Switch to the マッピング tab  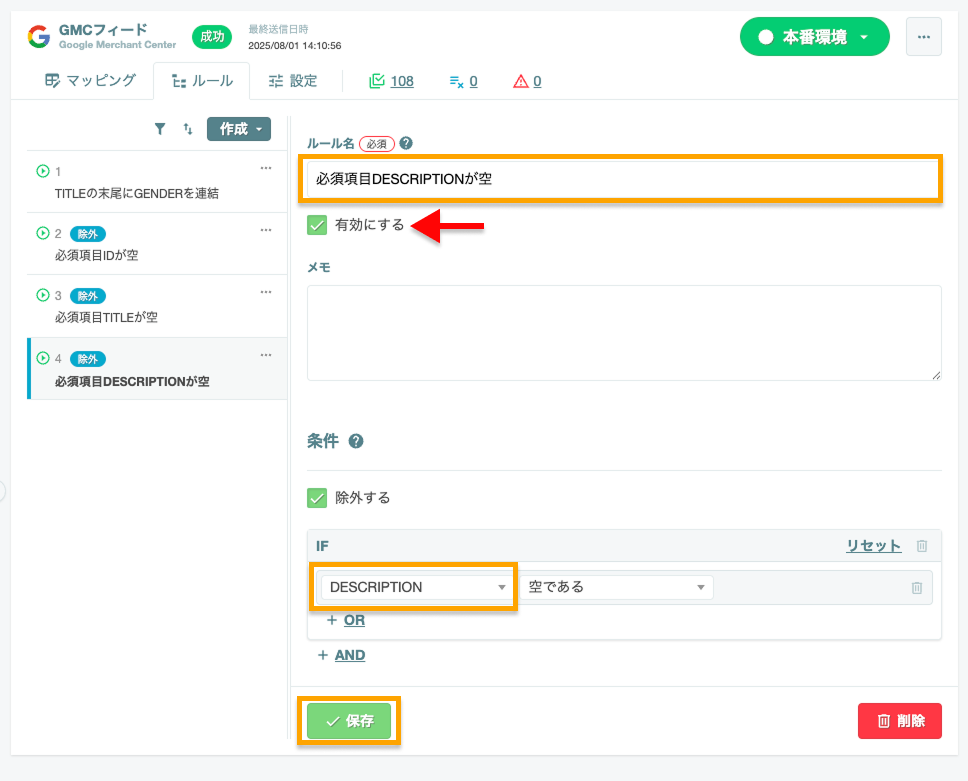click(x=90, y=81)
